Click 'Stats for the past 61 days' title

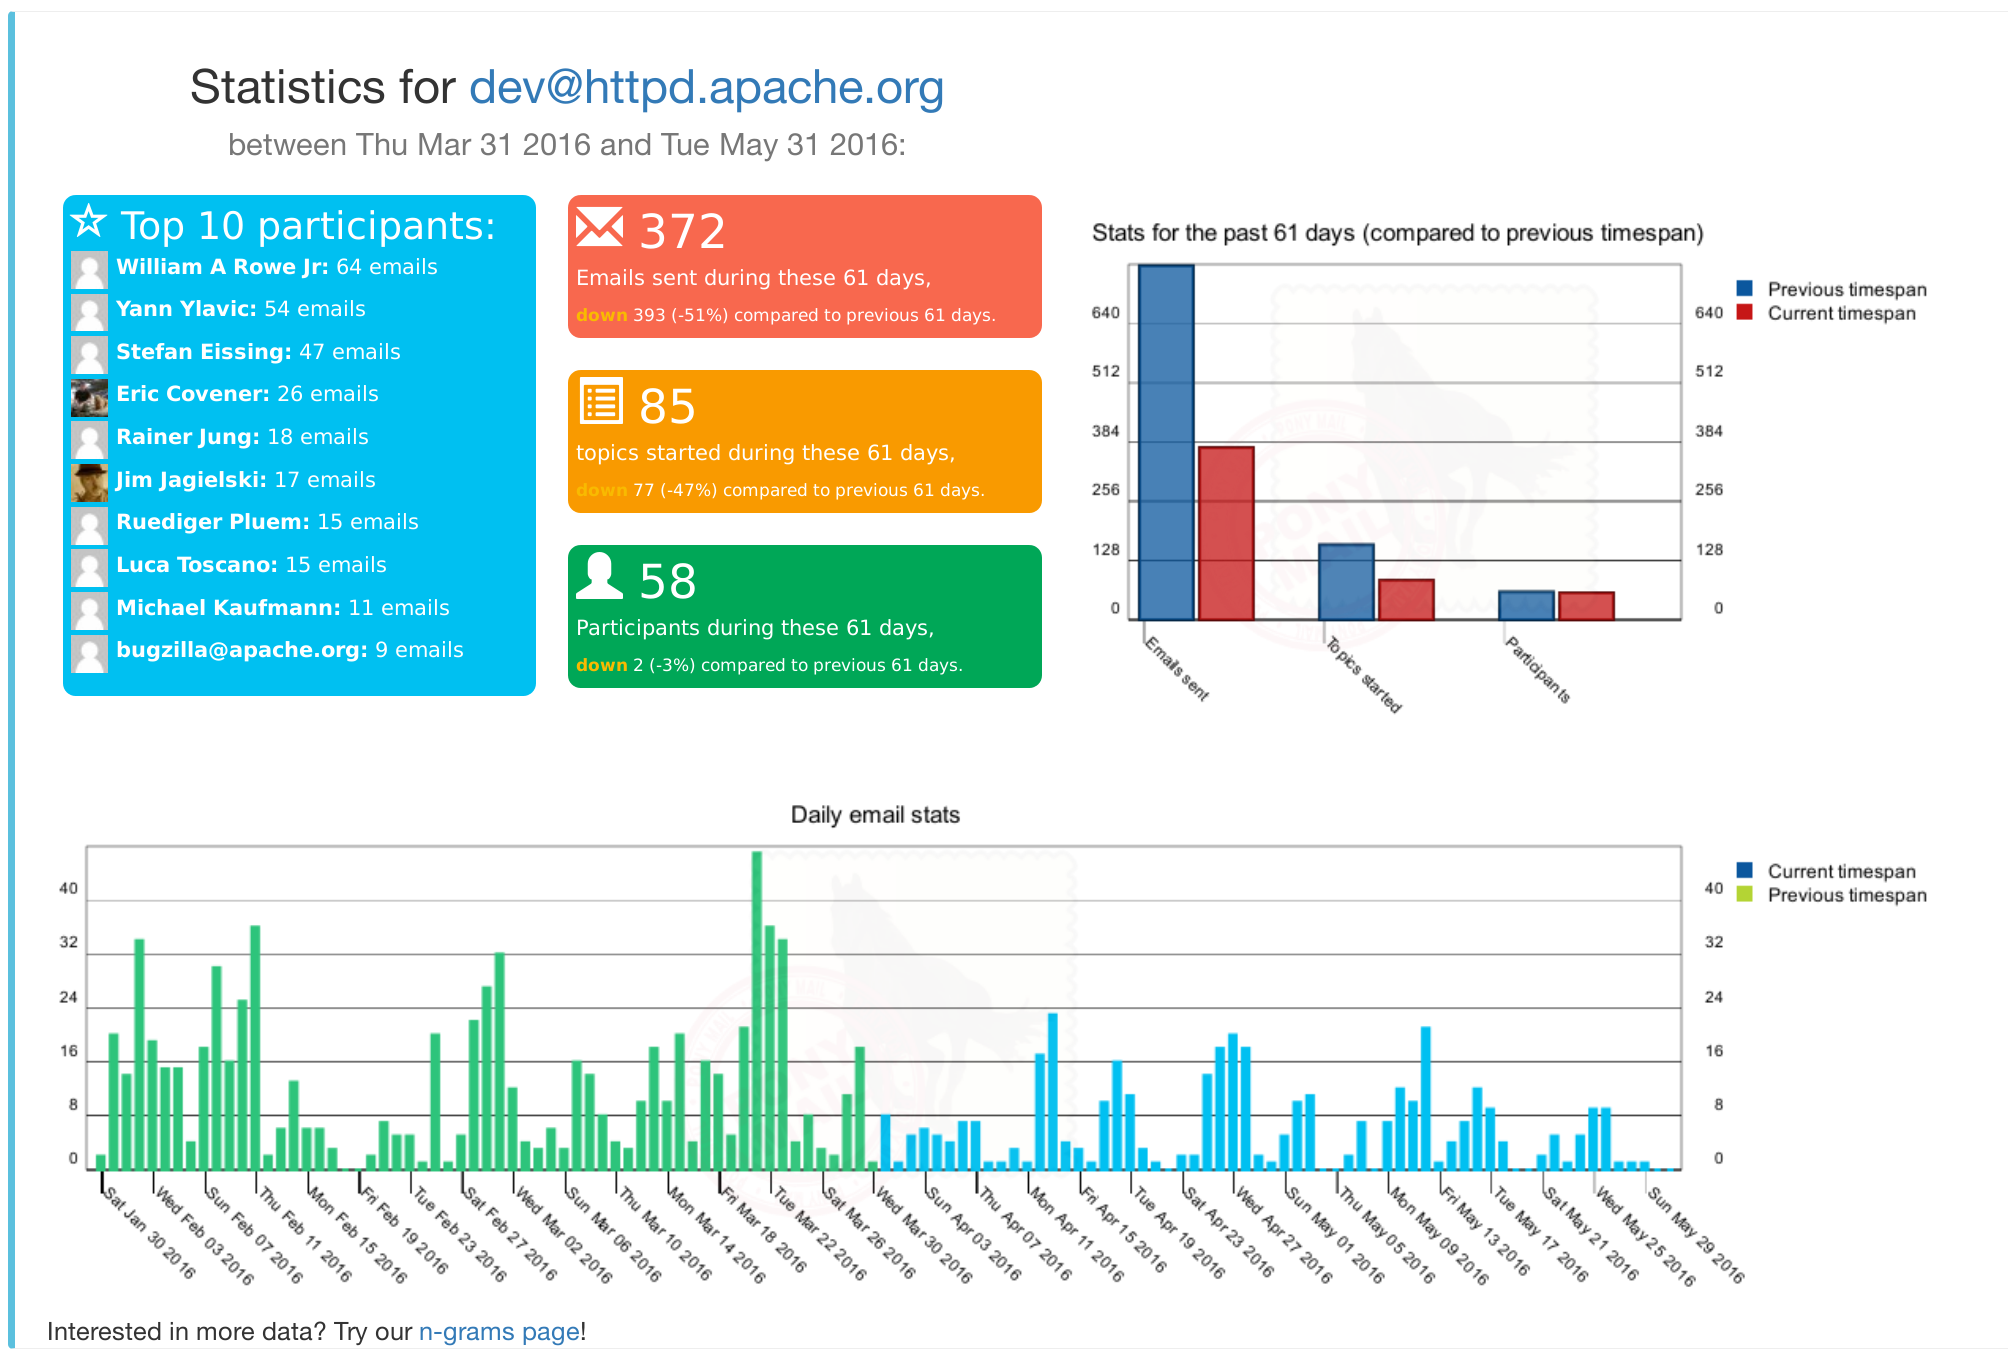(x=1398, y=233)
